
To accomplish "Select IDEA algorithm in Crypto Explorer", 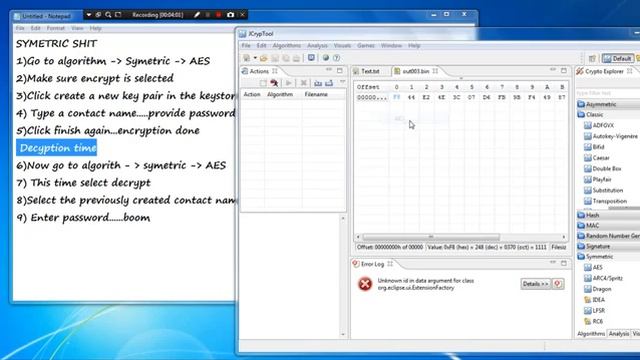I will coord(595,300).
